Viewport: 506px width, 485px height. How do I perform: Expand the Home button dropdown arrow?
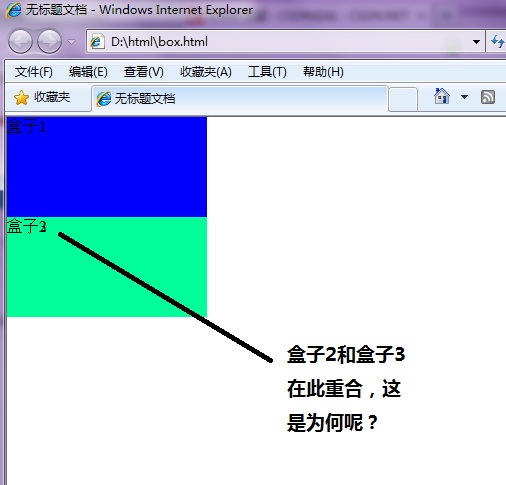(x=464, y=97)
